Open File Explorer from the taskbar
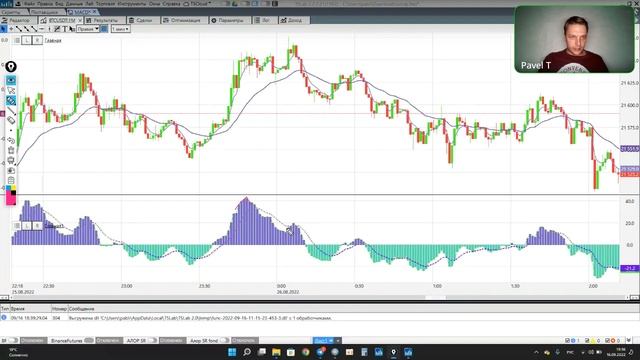 276,352
